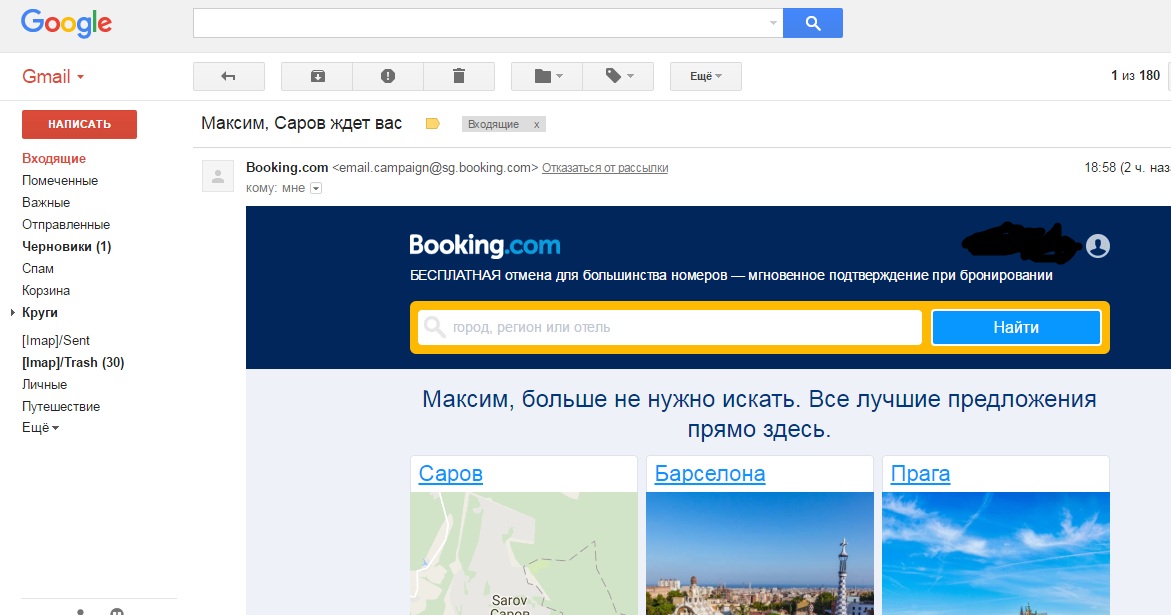Expand the Ещё toolbar menu

705,76
